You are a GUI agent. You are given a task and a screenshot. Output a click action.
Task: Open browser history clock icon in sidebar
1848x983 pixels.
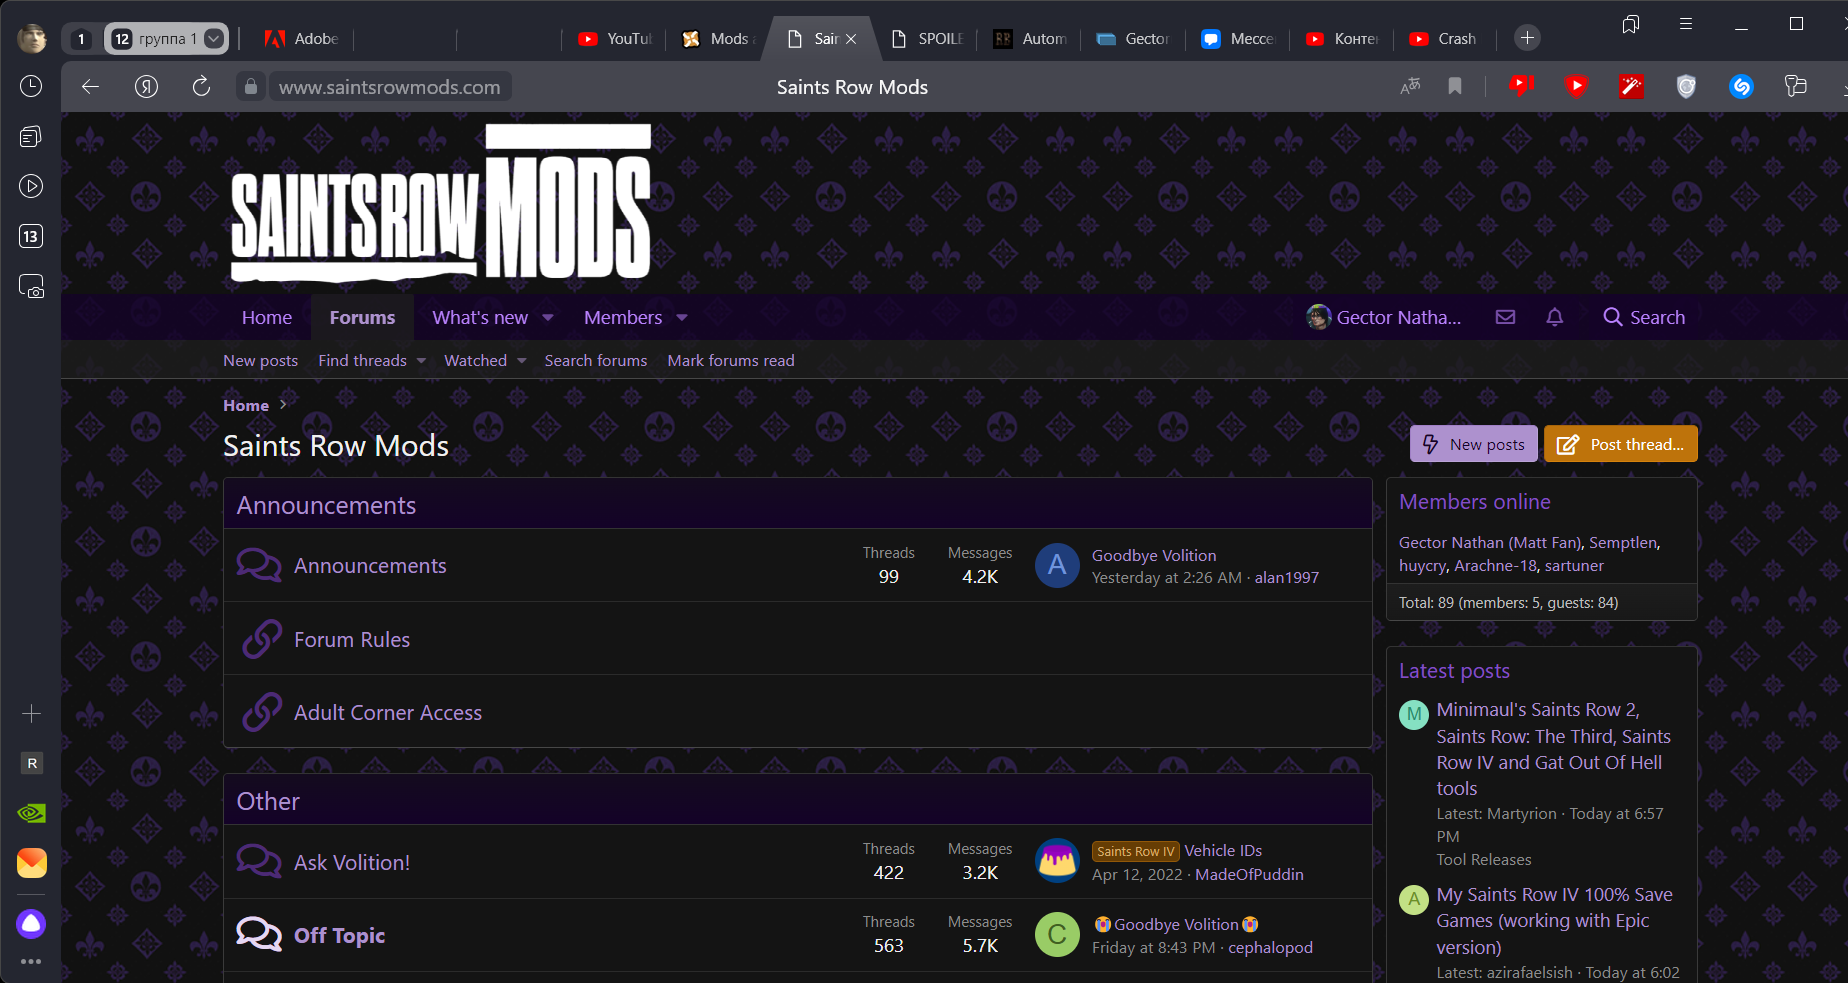tap(31, 86)
